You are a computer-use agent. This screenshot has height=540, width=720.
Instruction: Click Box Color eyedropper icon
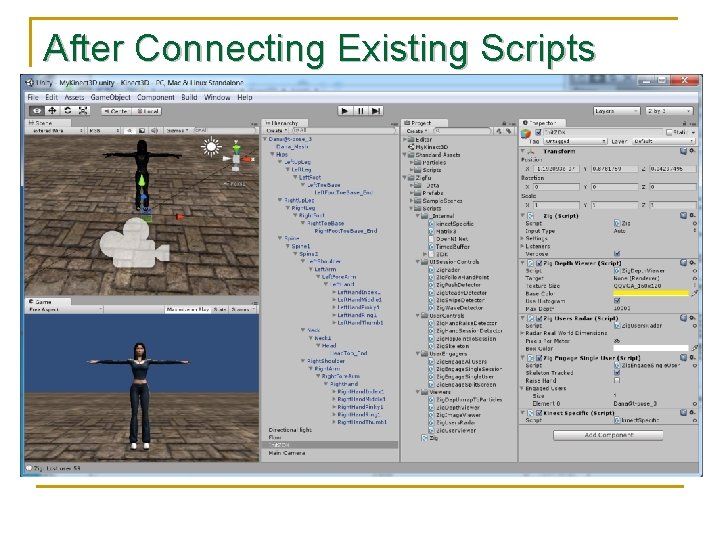(694, 348)
